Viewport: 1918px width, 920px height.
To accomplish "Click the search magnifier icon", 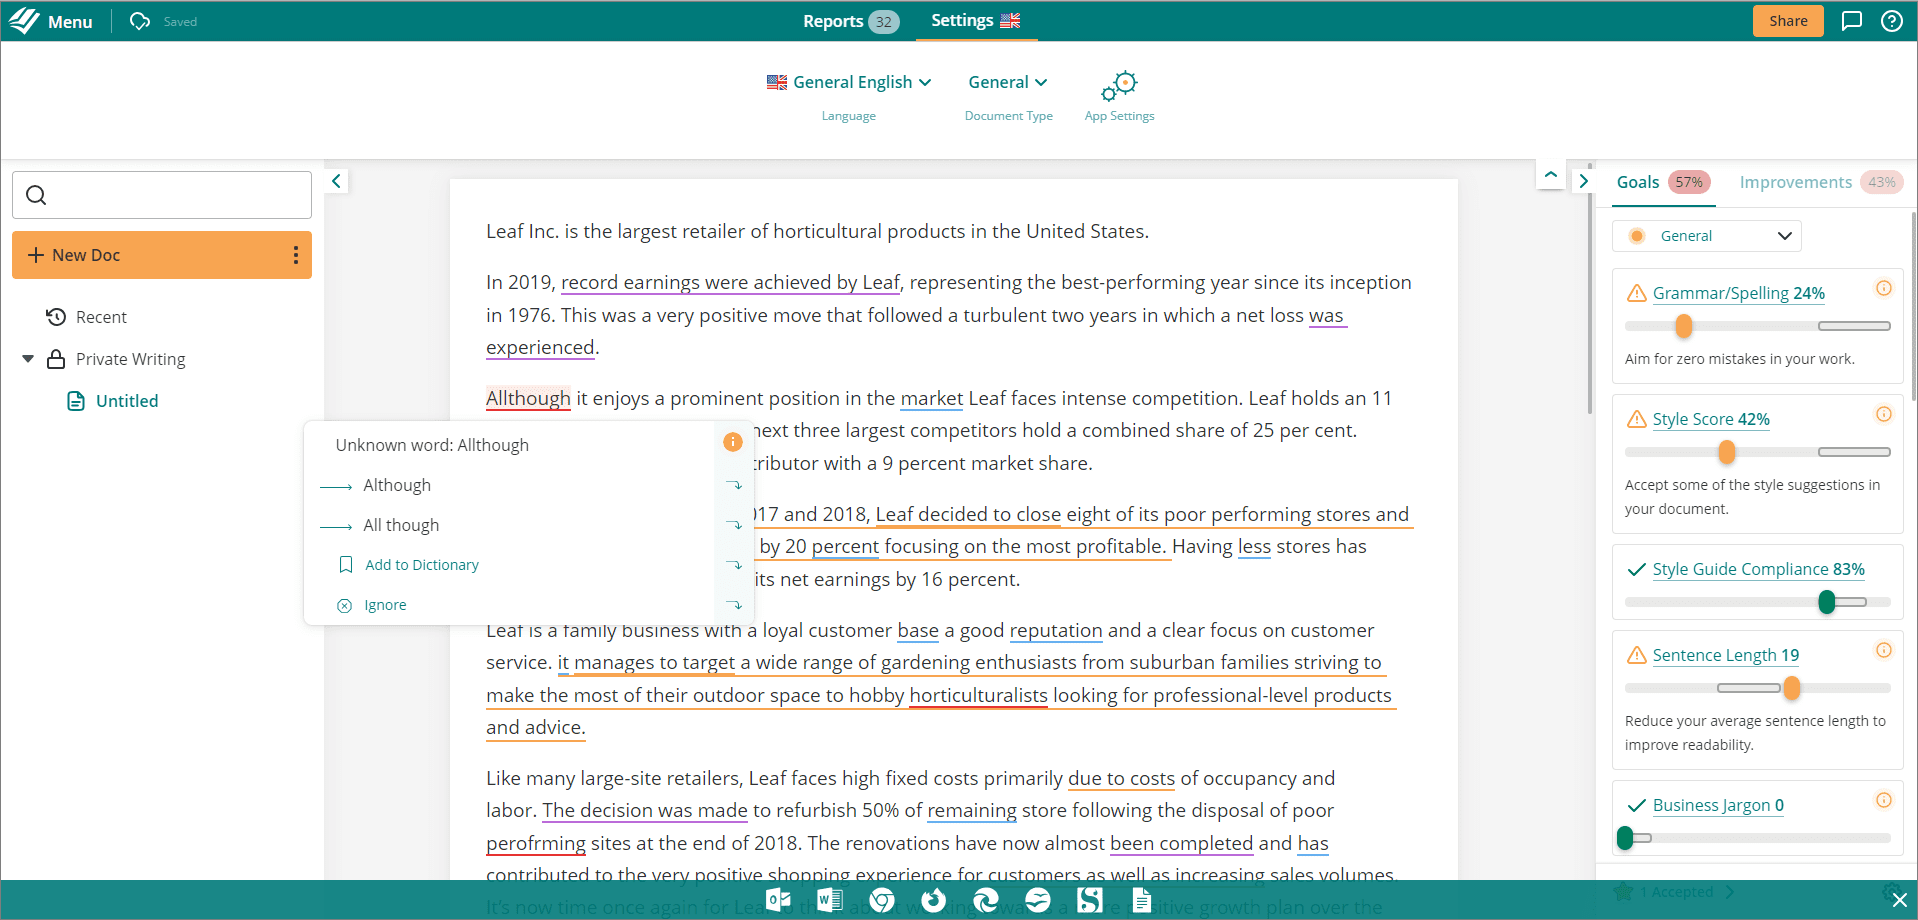I will point(36,195).
